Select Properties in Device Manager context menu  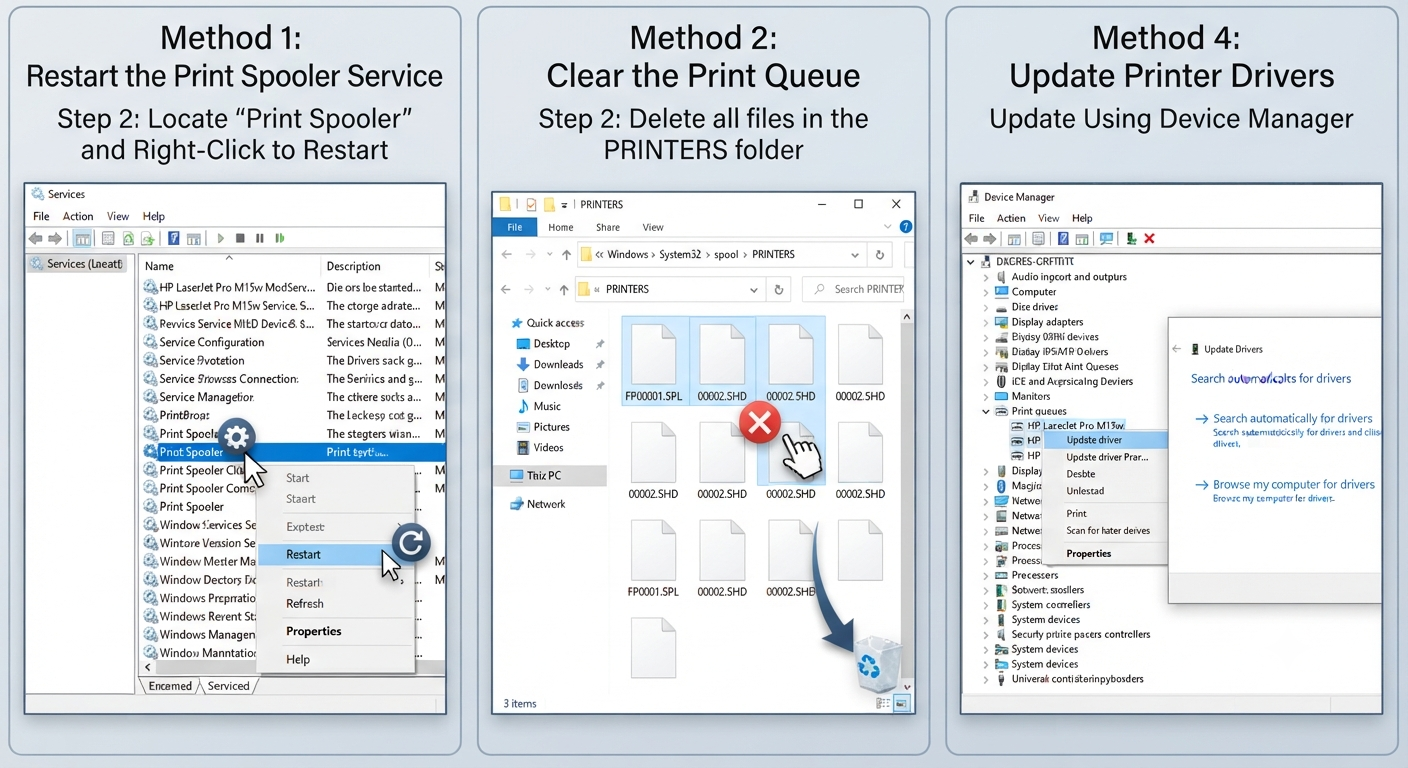pos(1089,554)
